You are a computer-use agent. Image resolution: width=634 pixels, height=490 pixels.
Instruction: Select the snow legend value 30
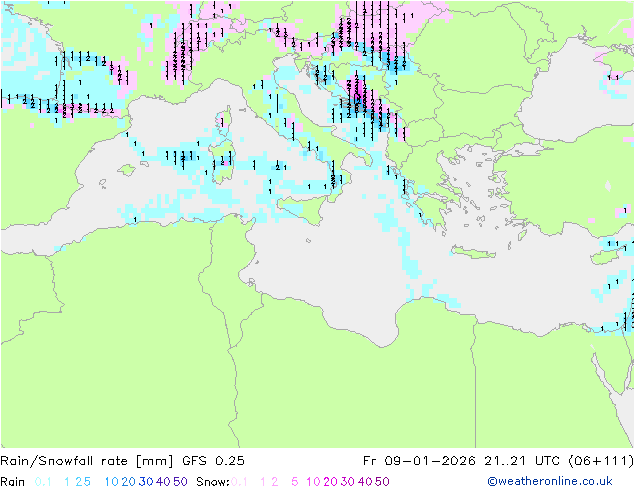click(348, 482)
